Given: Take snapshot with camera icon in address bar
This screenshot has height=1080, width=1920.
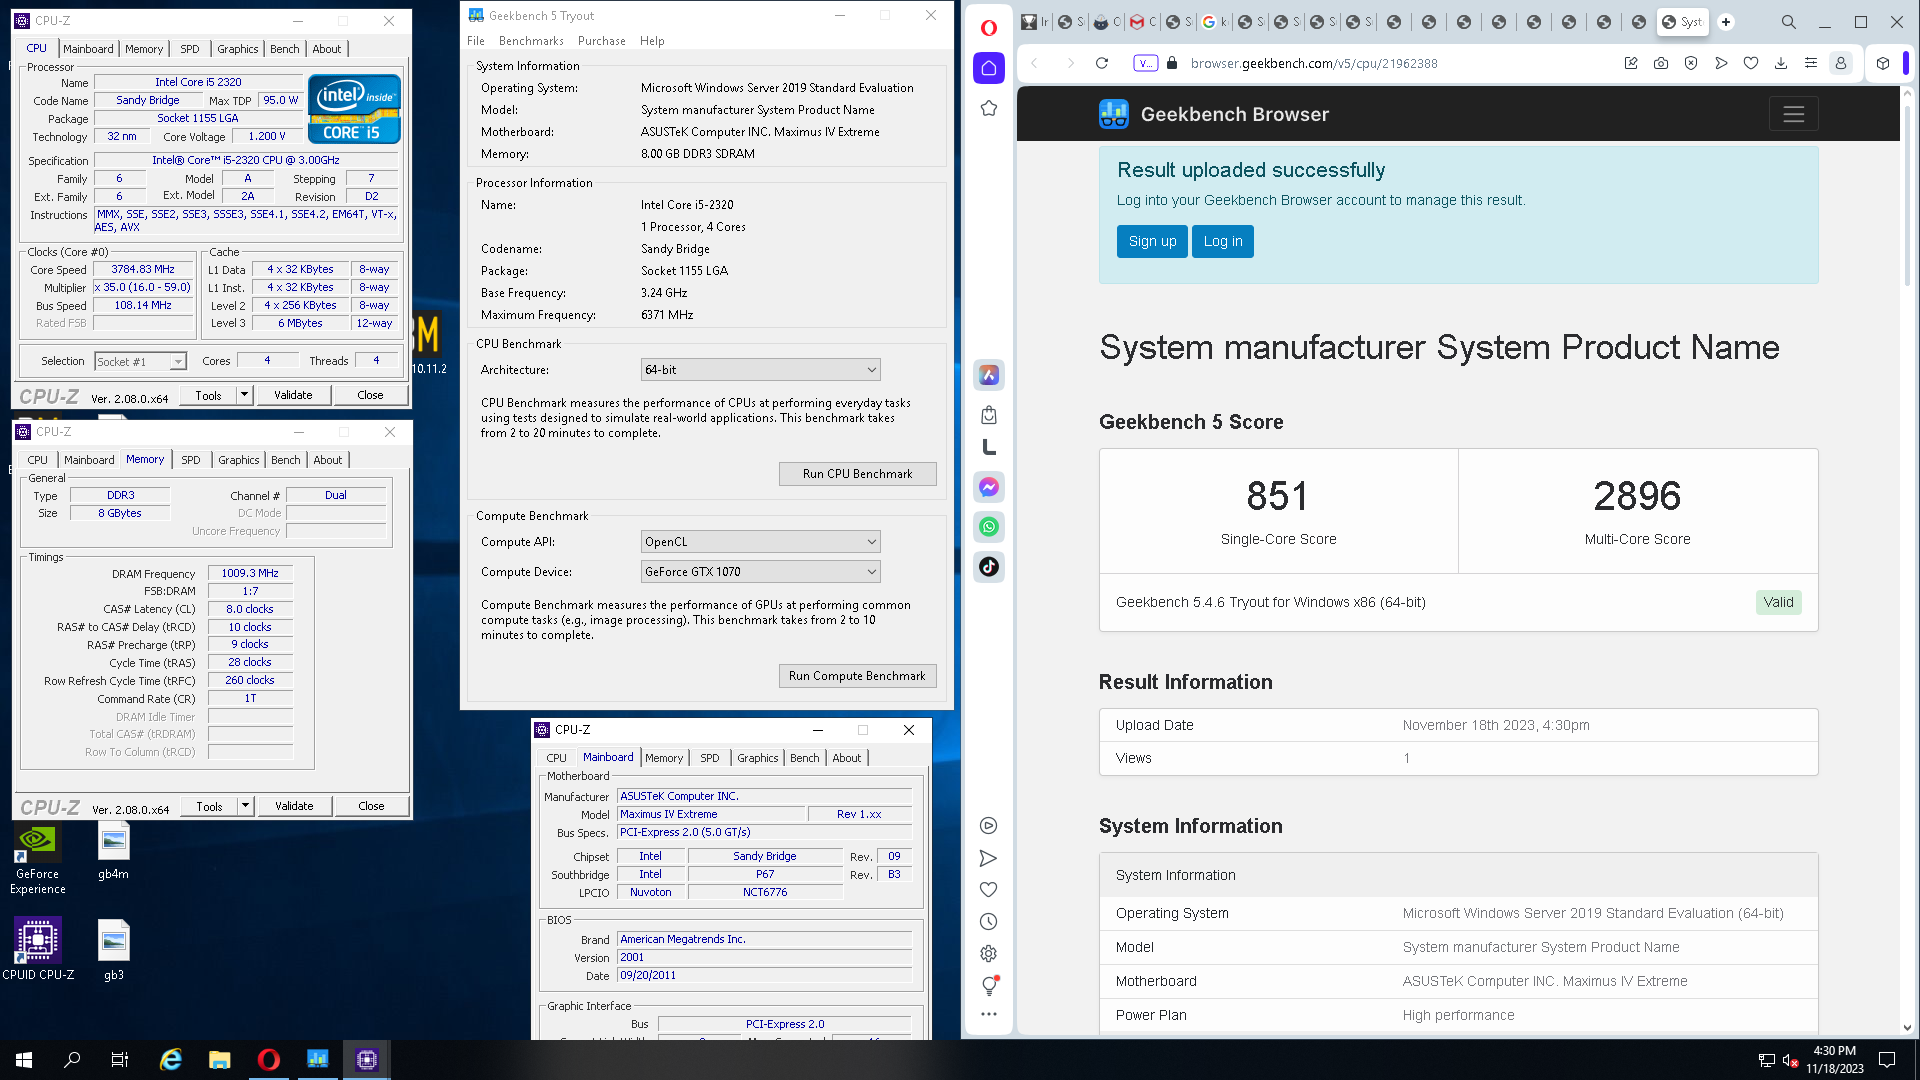Looking at the screenshot, I should pos(1661,63).
